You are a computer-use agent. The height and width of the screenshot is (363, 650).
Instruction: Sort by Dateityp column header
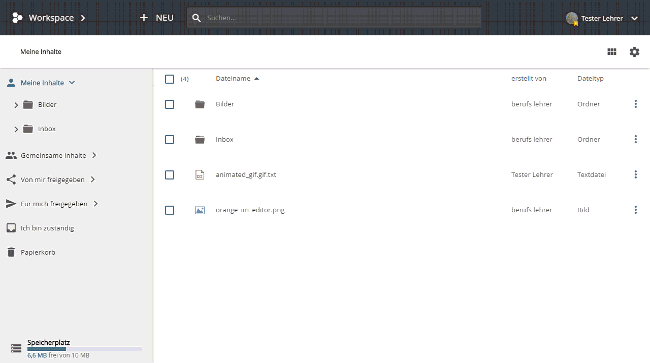pos(590,79)
